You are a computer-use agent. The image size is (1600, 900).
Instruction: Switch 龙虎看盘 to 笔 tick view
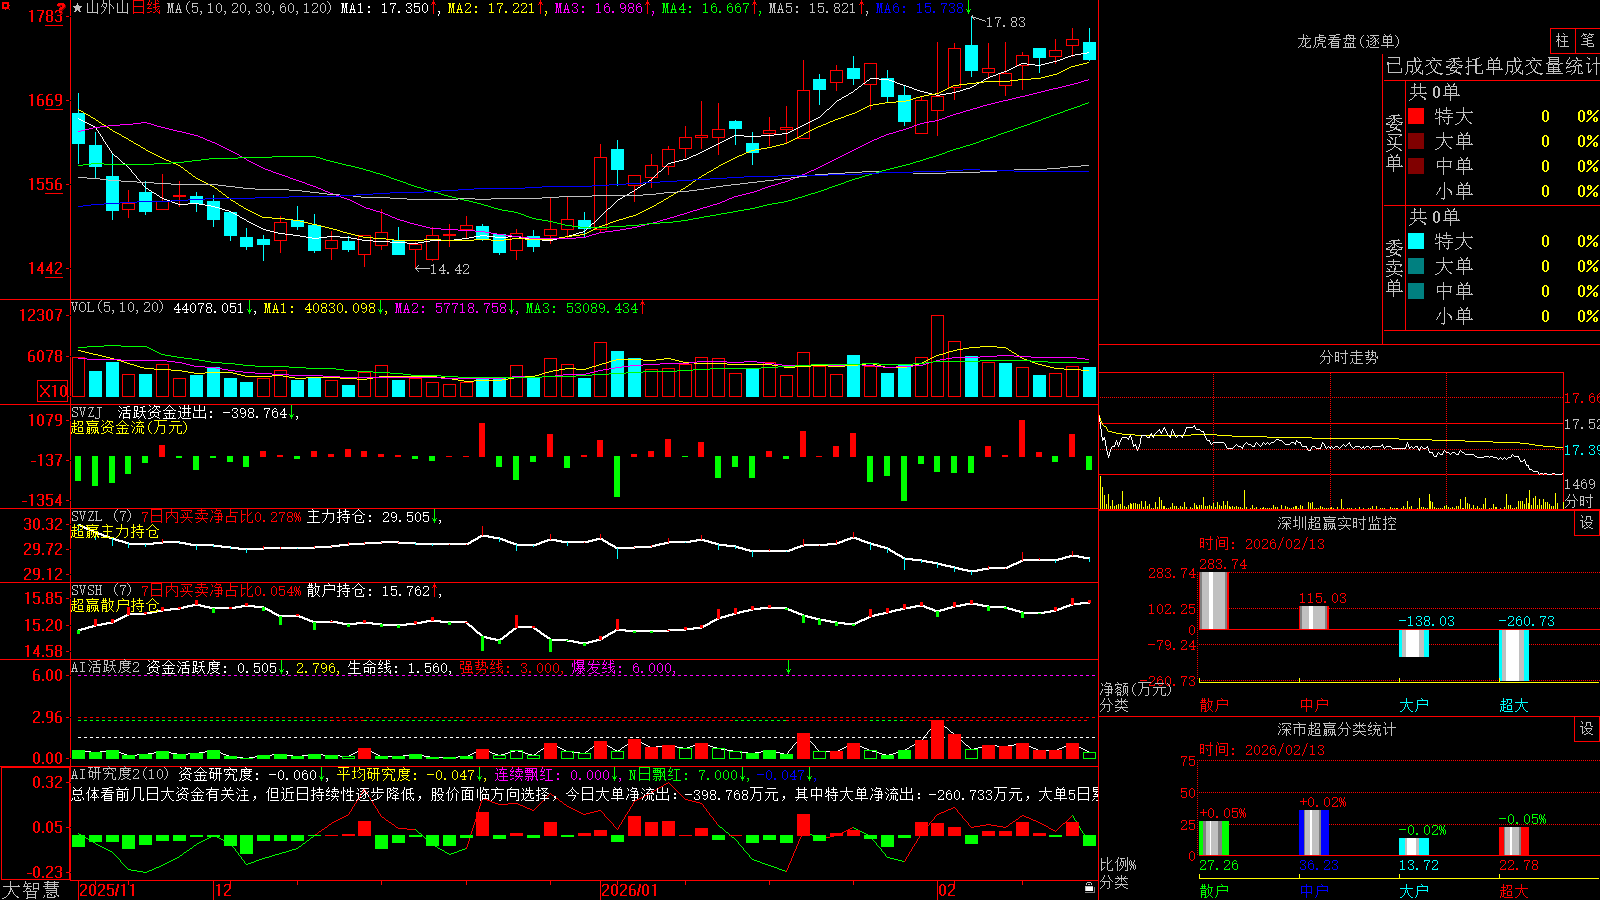(x=1588, y=41)
